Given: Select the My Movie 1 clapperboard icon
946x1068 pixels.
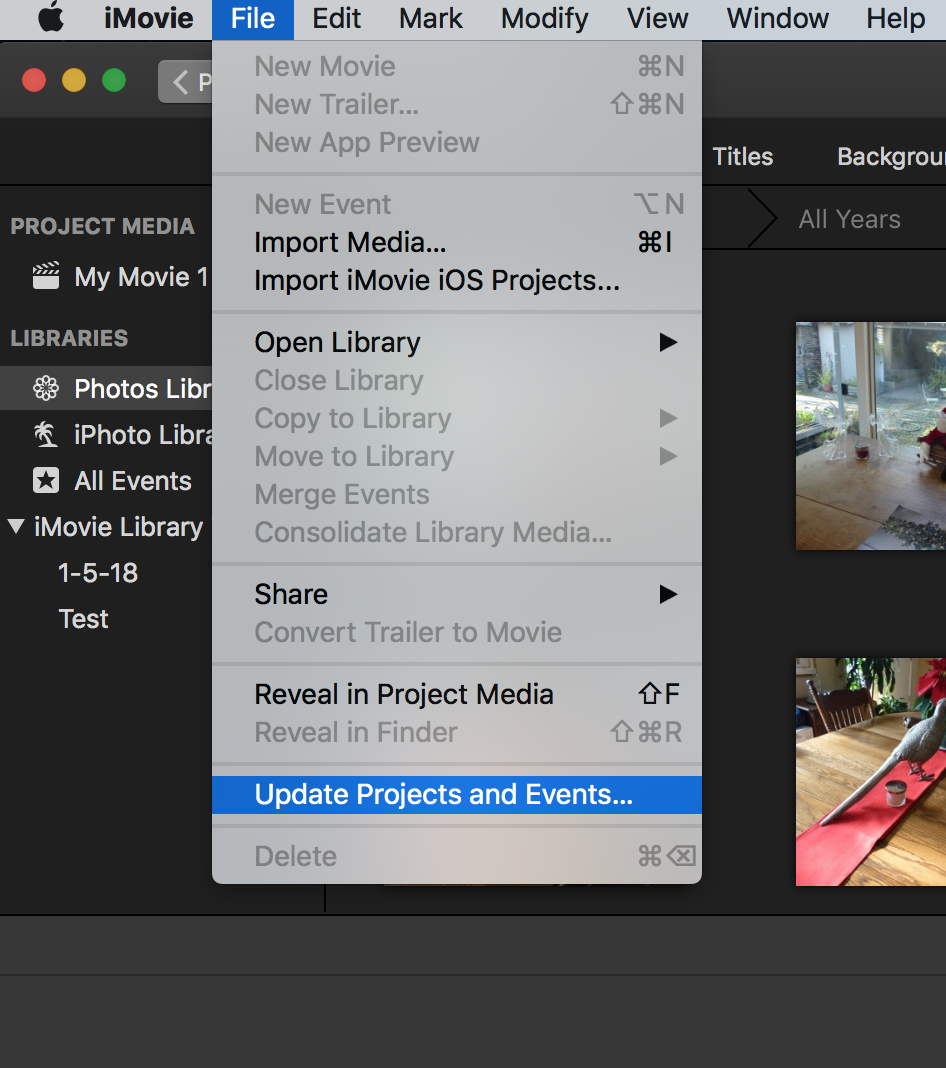Looking at the screenshot, I should pos(46,277).
